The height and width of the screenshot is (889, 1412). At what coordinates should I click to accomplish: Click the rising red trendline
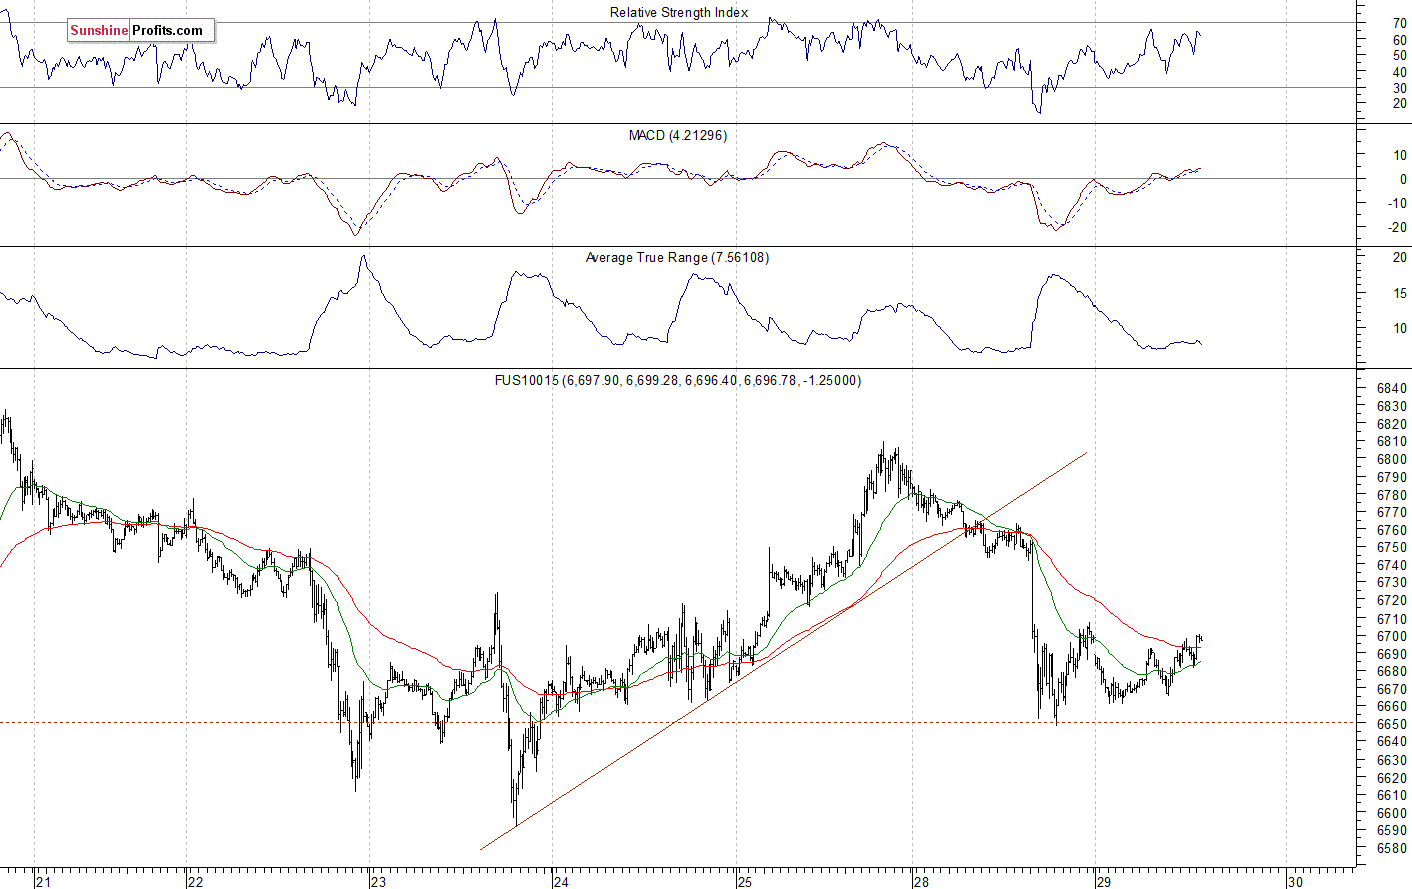[x=784, y=650]
